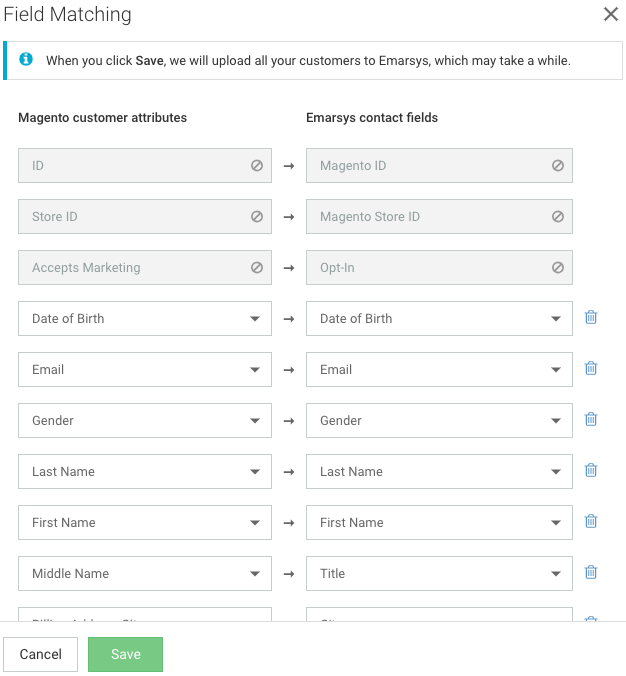Image resolution: width=626 pixels, height=676 pixels.
Task: Open the Magento Gender attribute dropdown
Action: tap(145, 420)
